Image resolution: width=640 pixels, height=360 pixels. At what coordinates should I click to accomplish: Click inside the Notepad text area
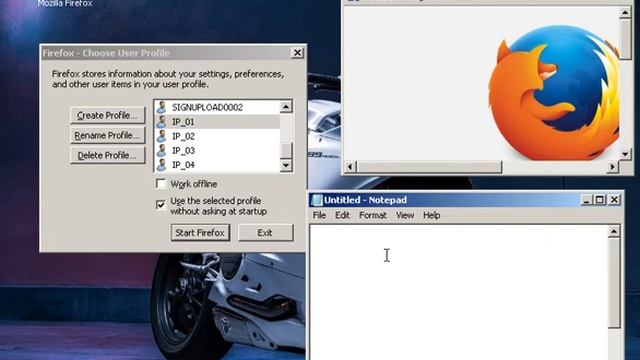(x=458, y=292)
